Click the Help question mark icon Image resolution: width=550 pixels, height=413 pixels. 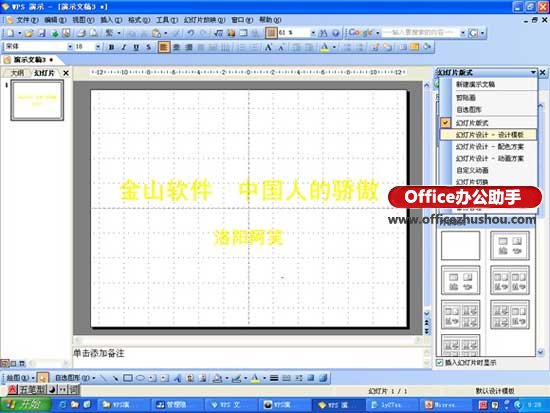click(336, 33)
